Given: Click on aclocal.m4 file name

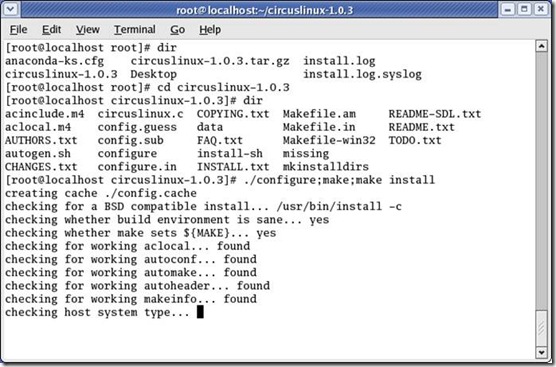Looking at the screenshot, I should coord(38,127).
